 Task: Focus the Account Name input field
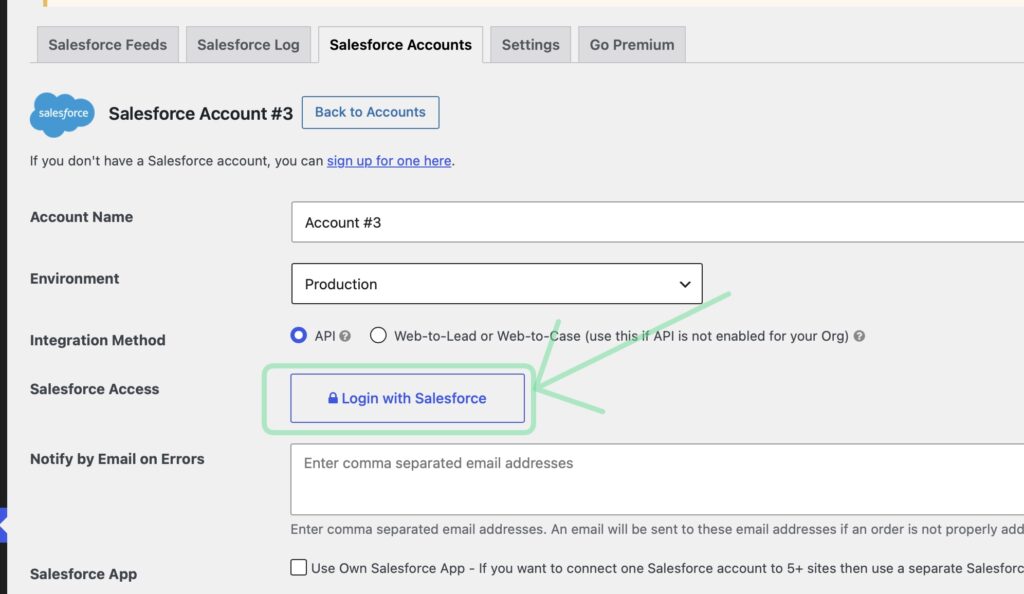pos(658,222)
